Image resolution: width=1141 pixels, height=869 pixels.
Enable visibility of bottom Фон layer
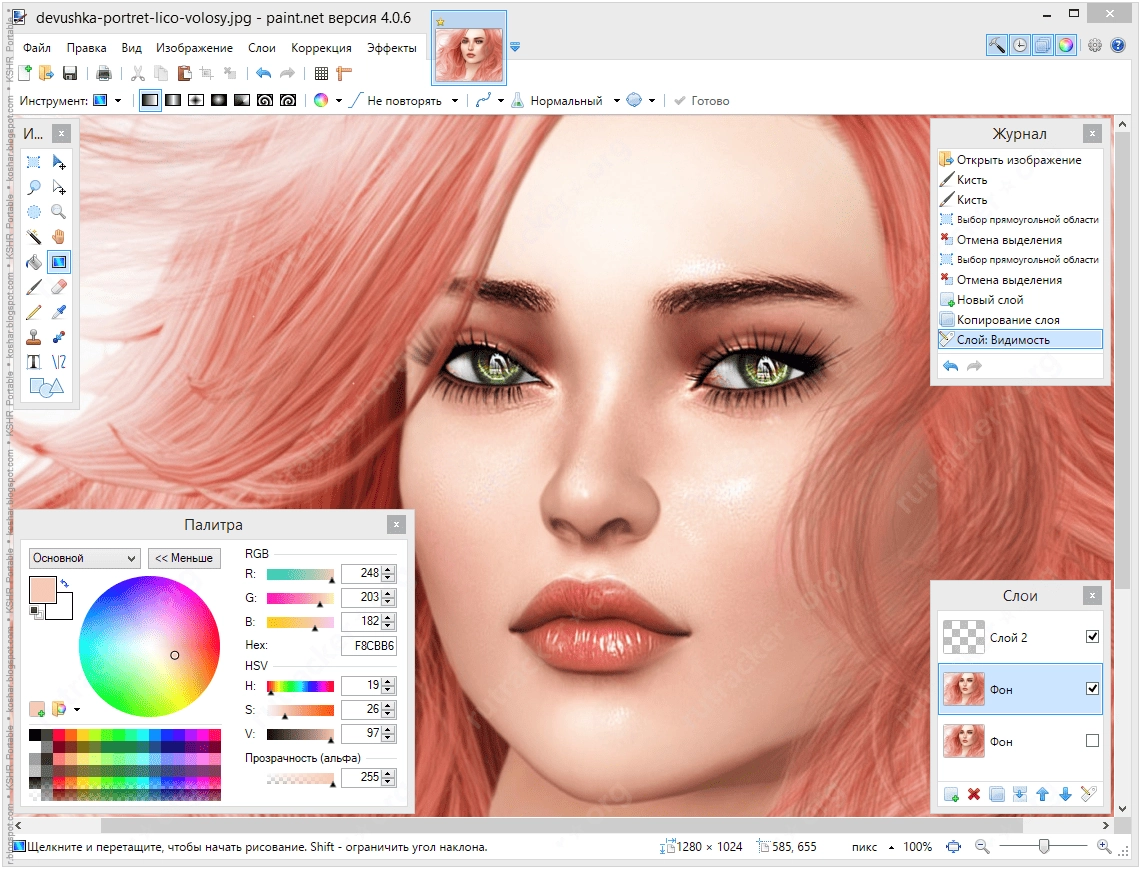click(x=1092, y=741)
